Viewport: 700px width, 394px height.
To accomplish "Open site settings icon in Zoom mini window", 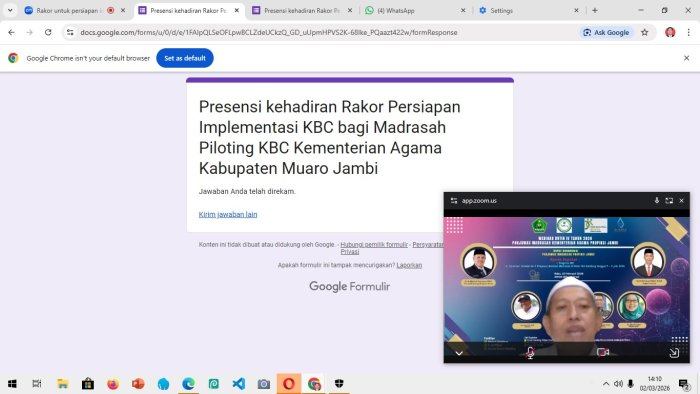I will tap(454, 201).
